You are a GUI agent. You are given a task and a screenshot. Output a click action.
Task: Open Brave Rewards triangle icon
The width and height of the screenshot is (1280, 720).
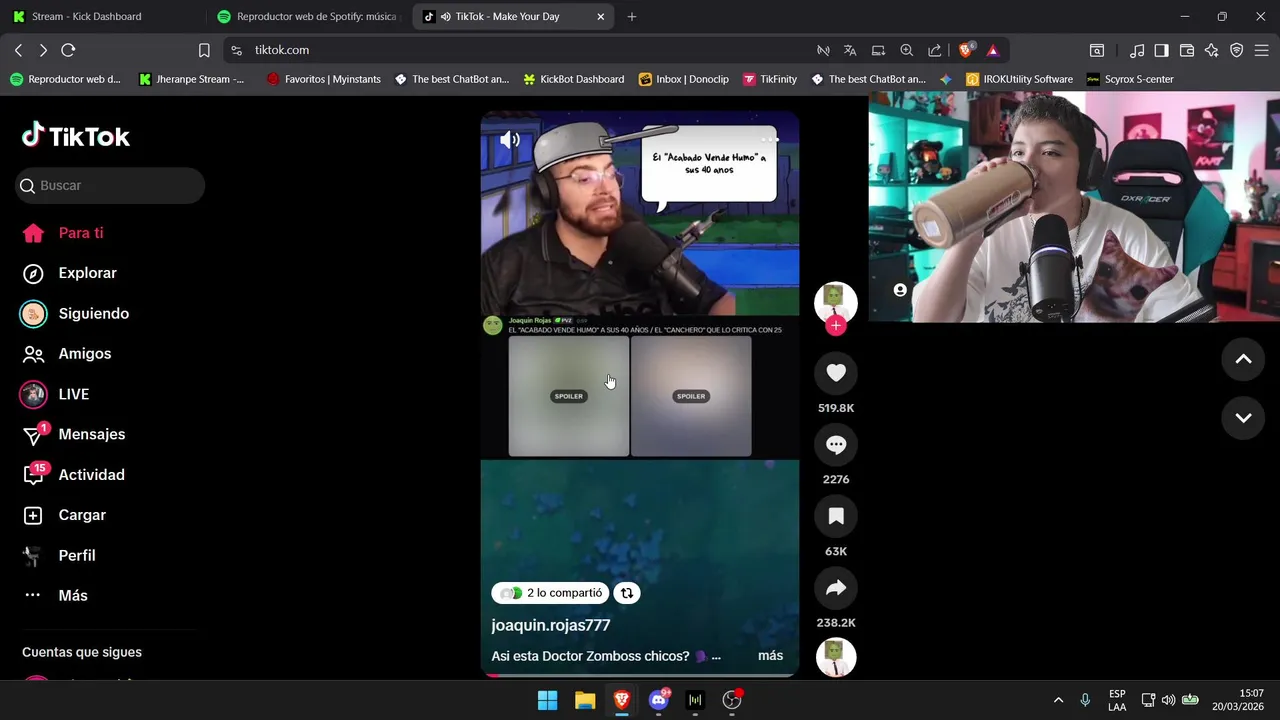[993, 50]
